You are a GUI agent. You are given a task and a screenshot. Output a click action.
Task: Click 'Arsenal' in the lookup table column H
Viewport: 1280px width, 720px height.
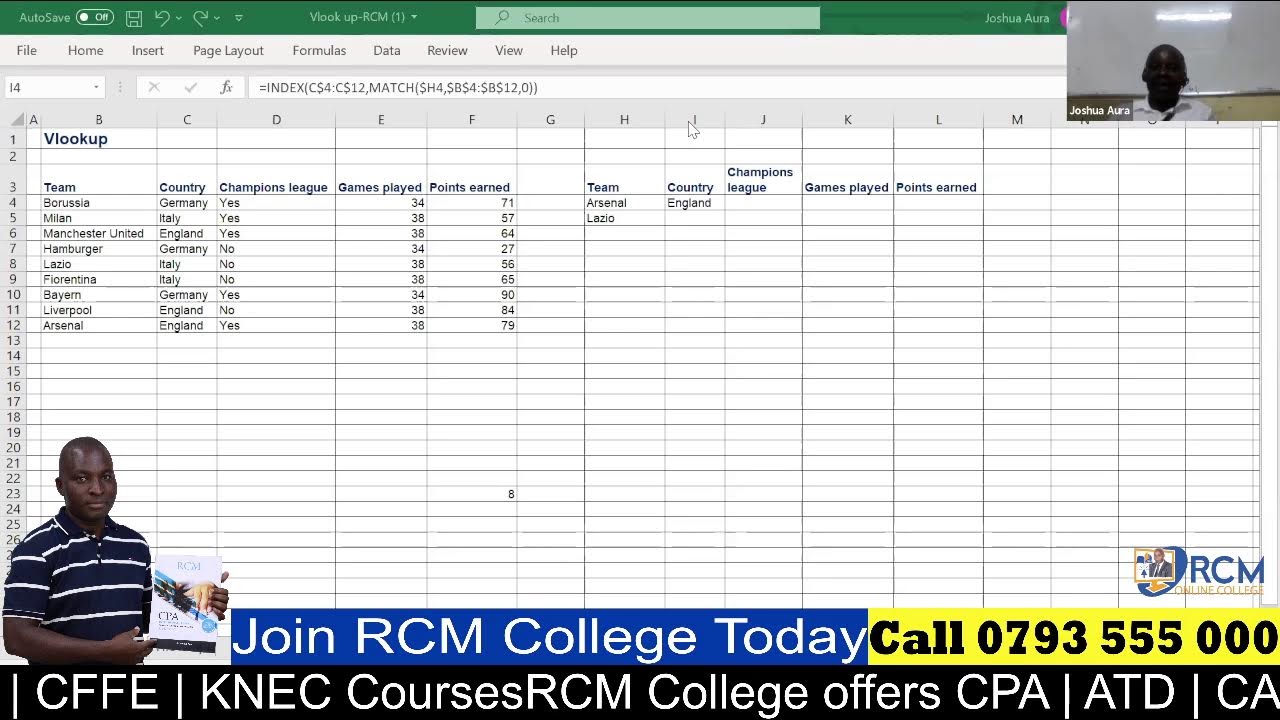click(624, 203)
